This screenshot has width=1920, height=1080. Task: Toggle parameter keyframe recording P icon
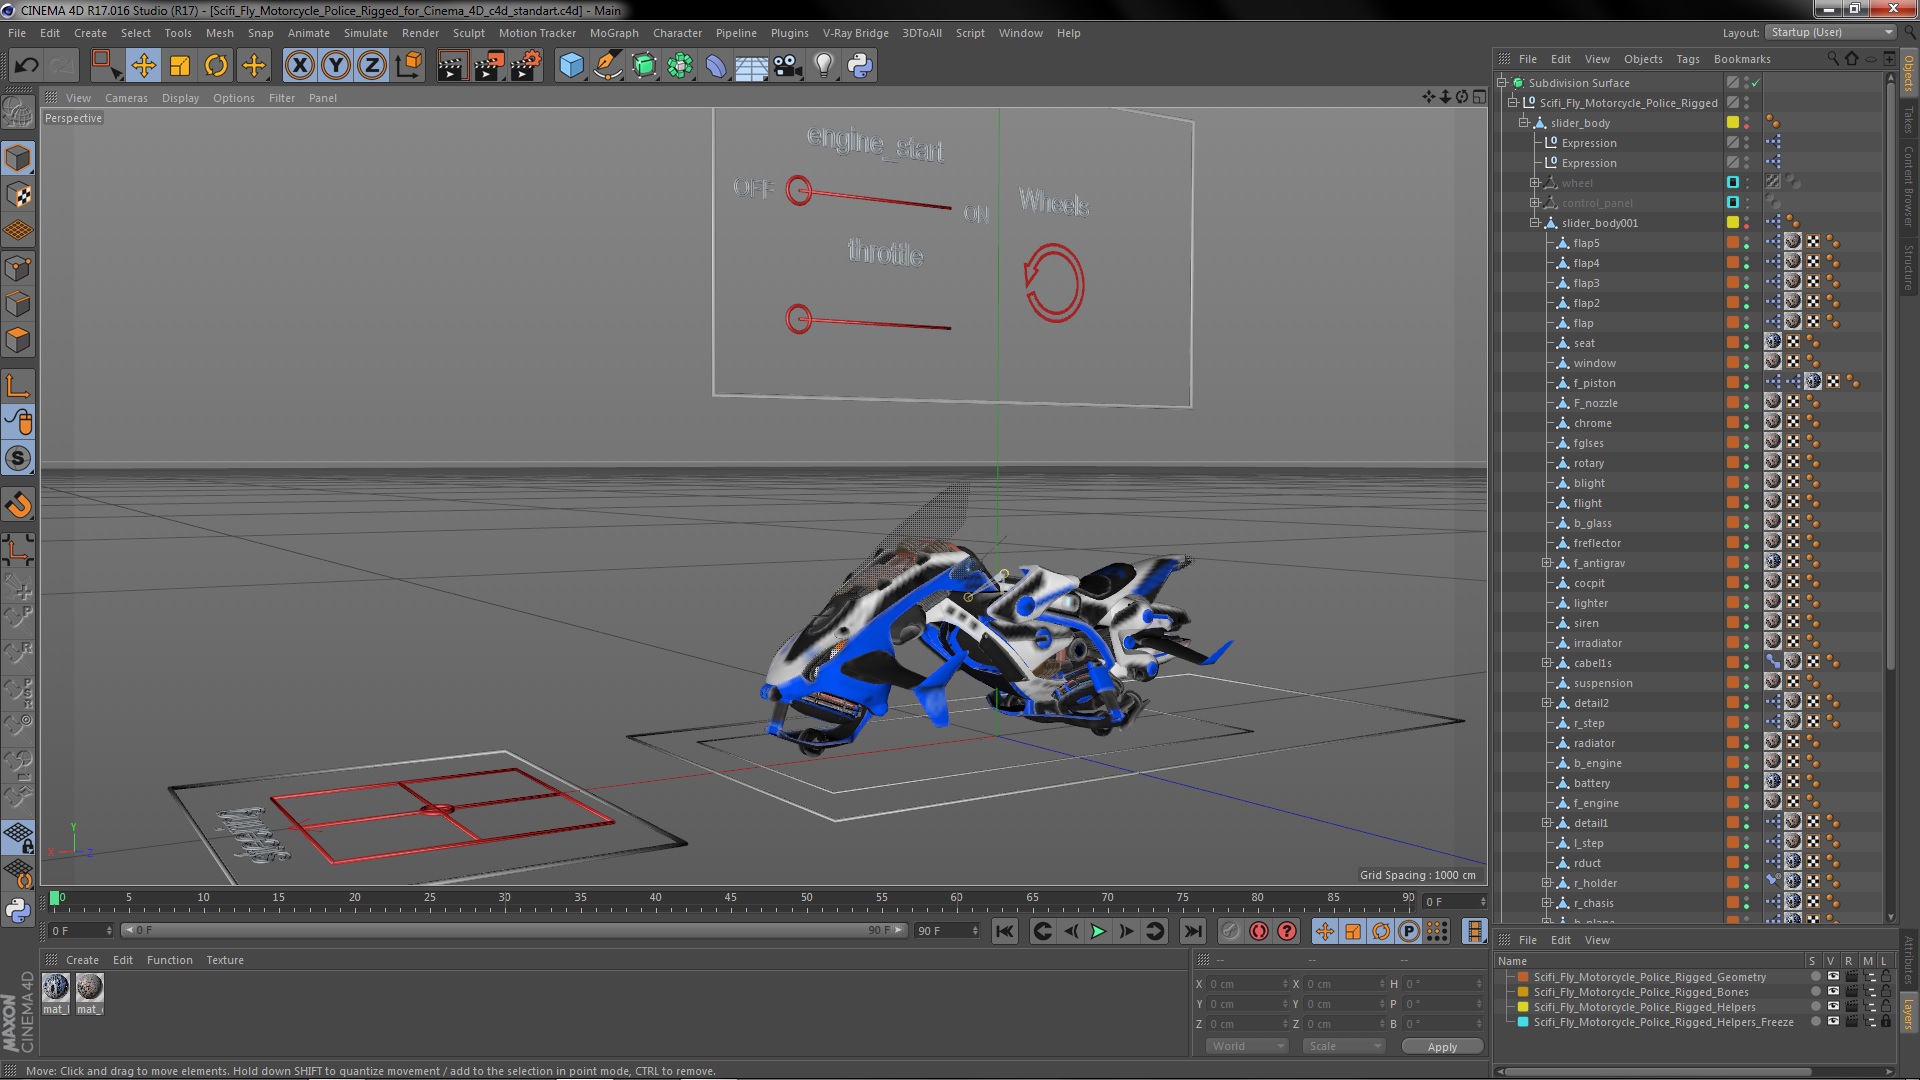pyautogui.click(x=1408, y=931)
